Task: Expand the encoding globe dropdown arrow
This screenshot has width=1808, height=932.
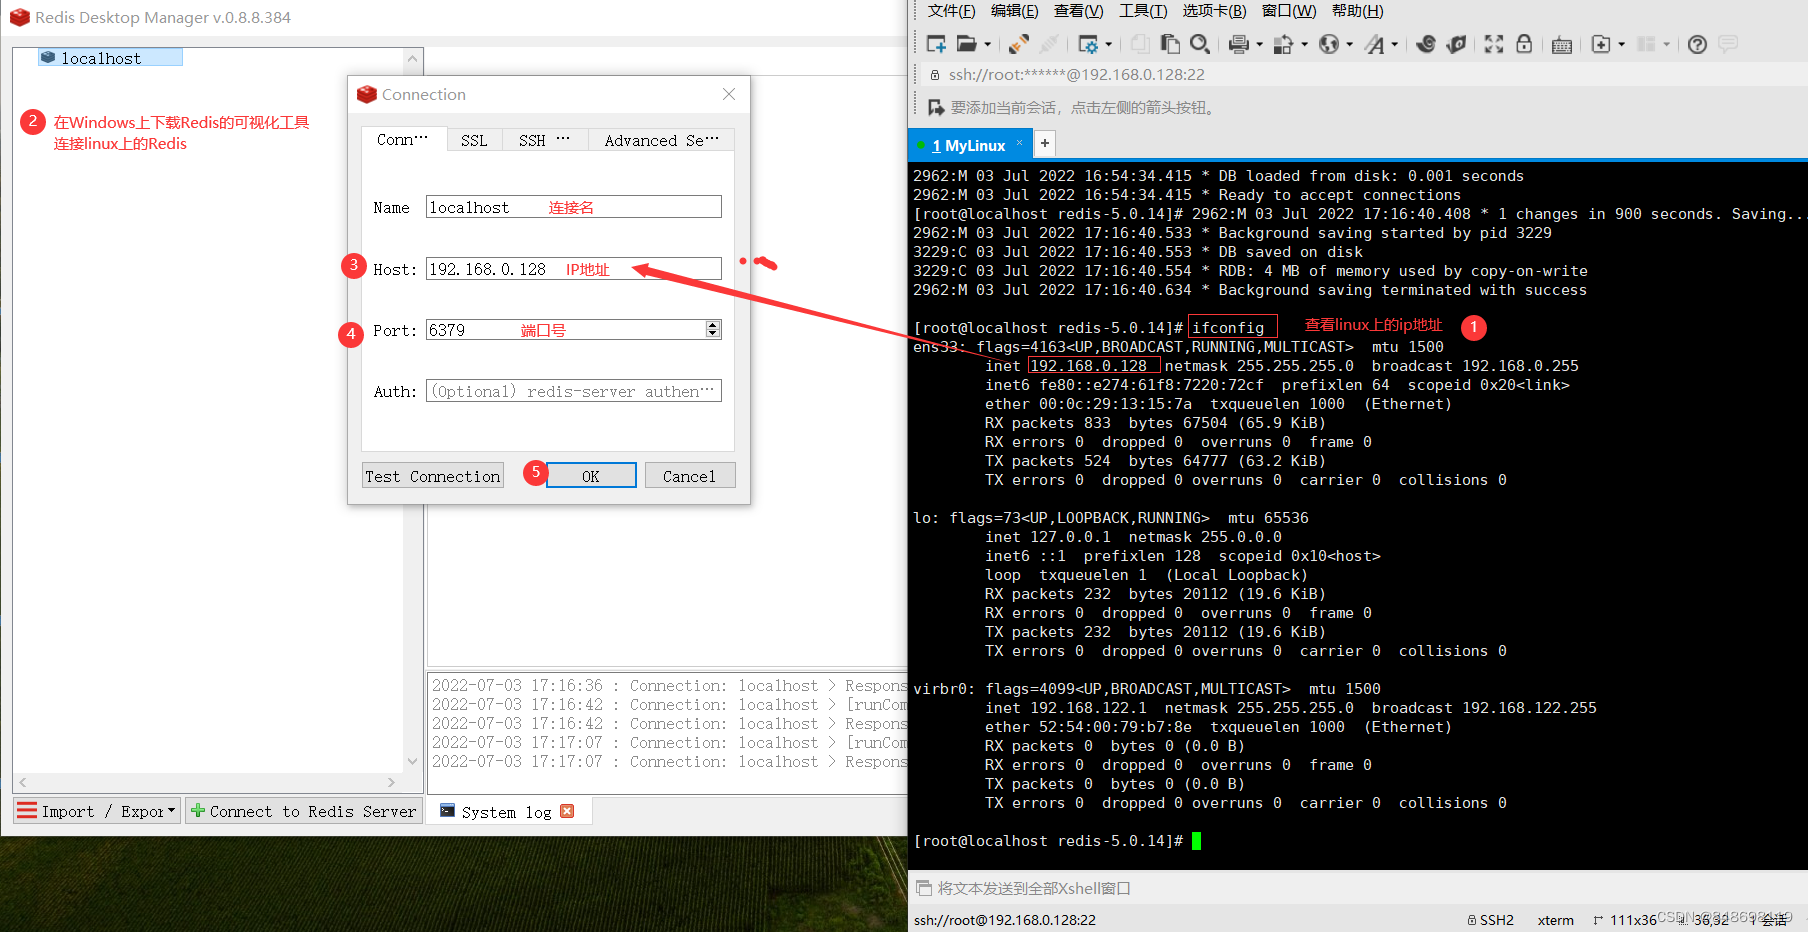Action: click(1349, 45)
